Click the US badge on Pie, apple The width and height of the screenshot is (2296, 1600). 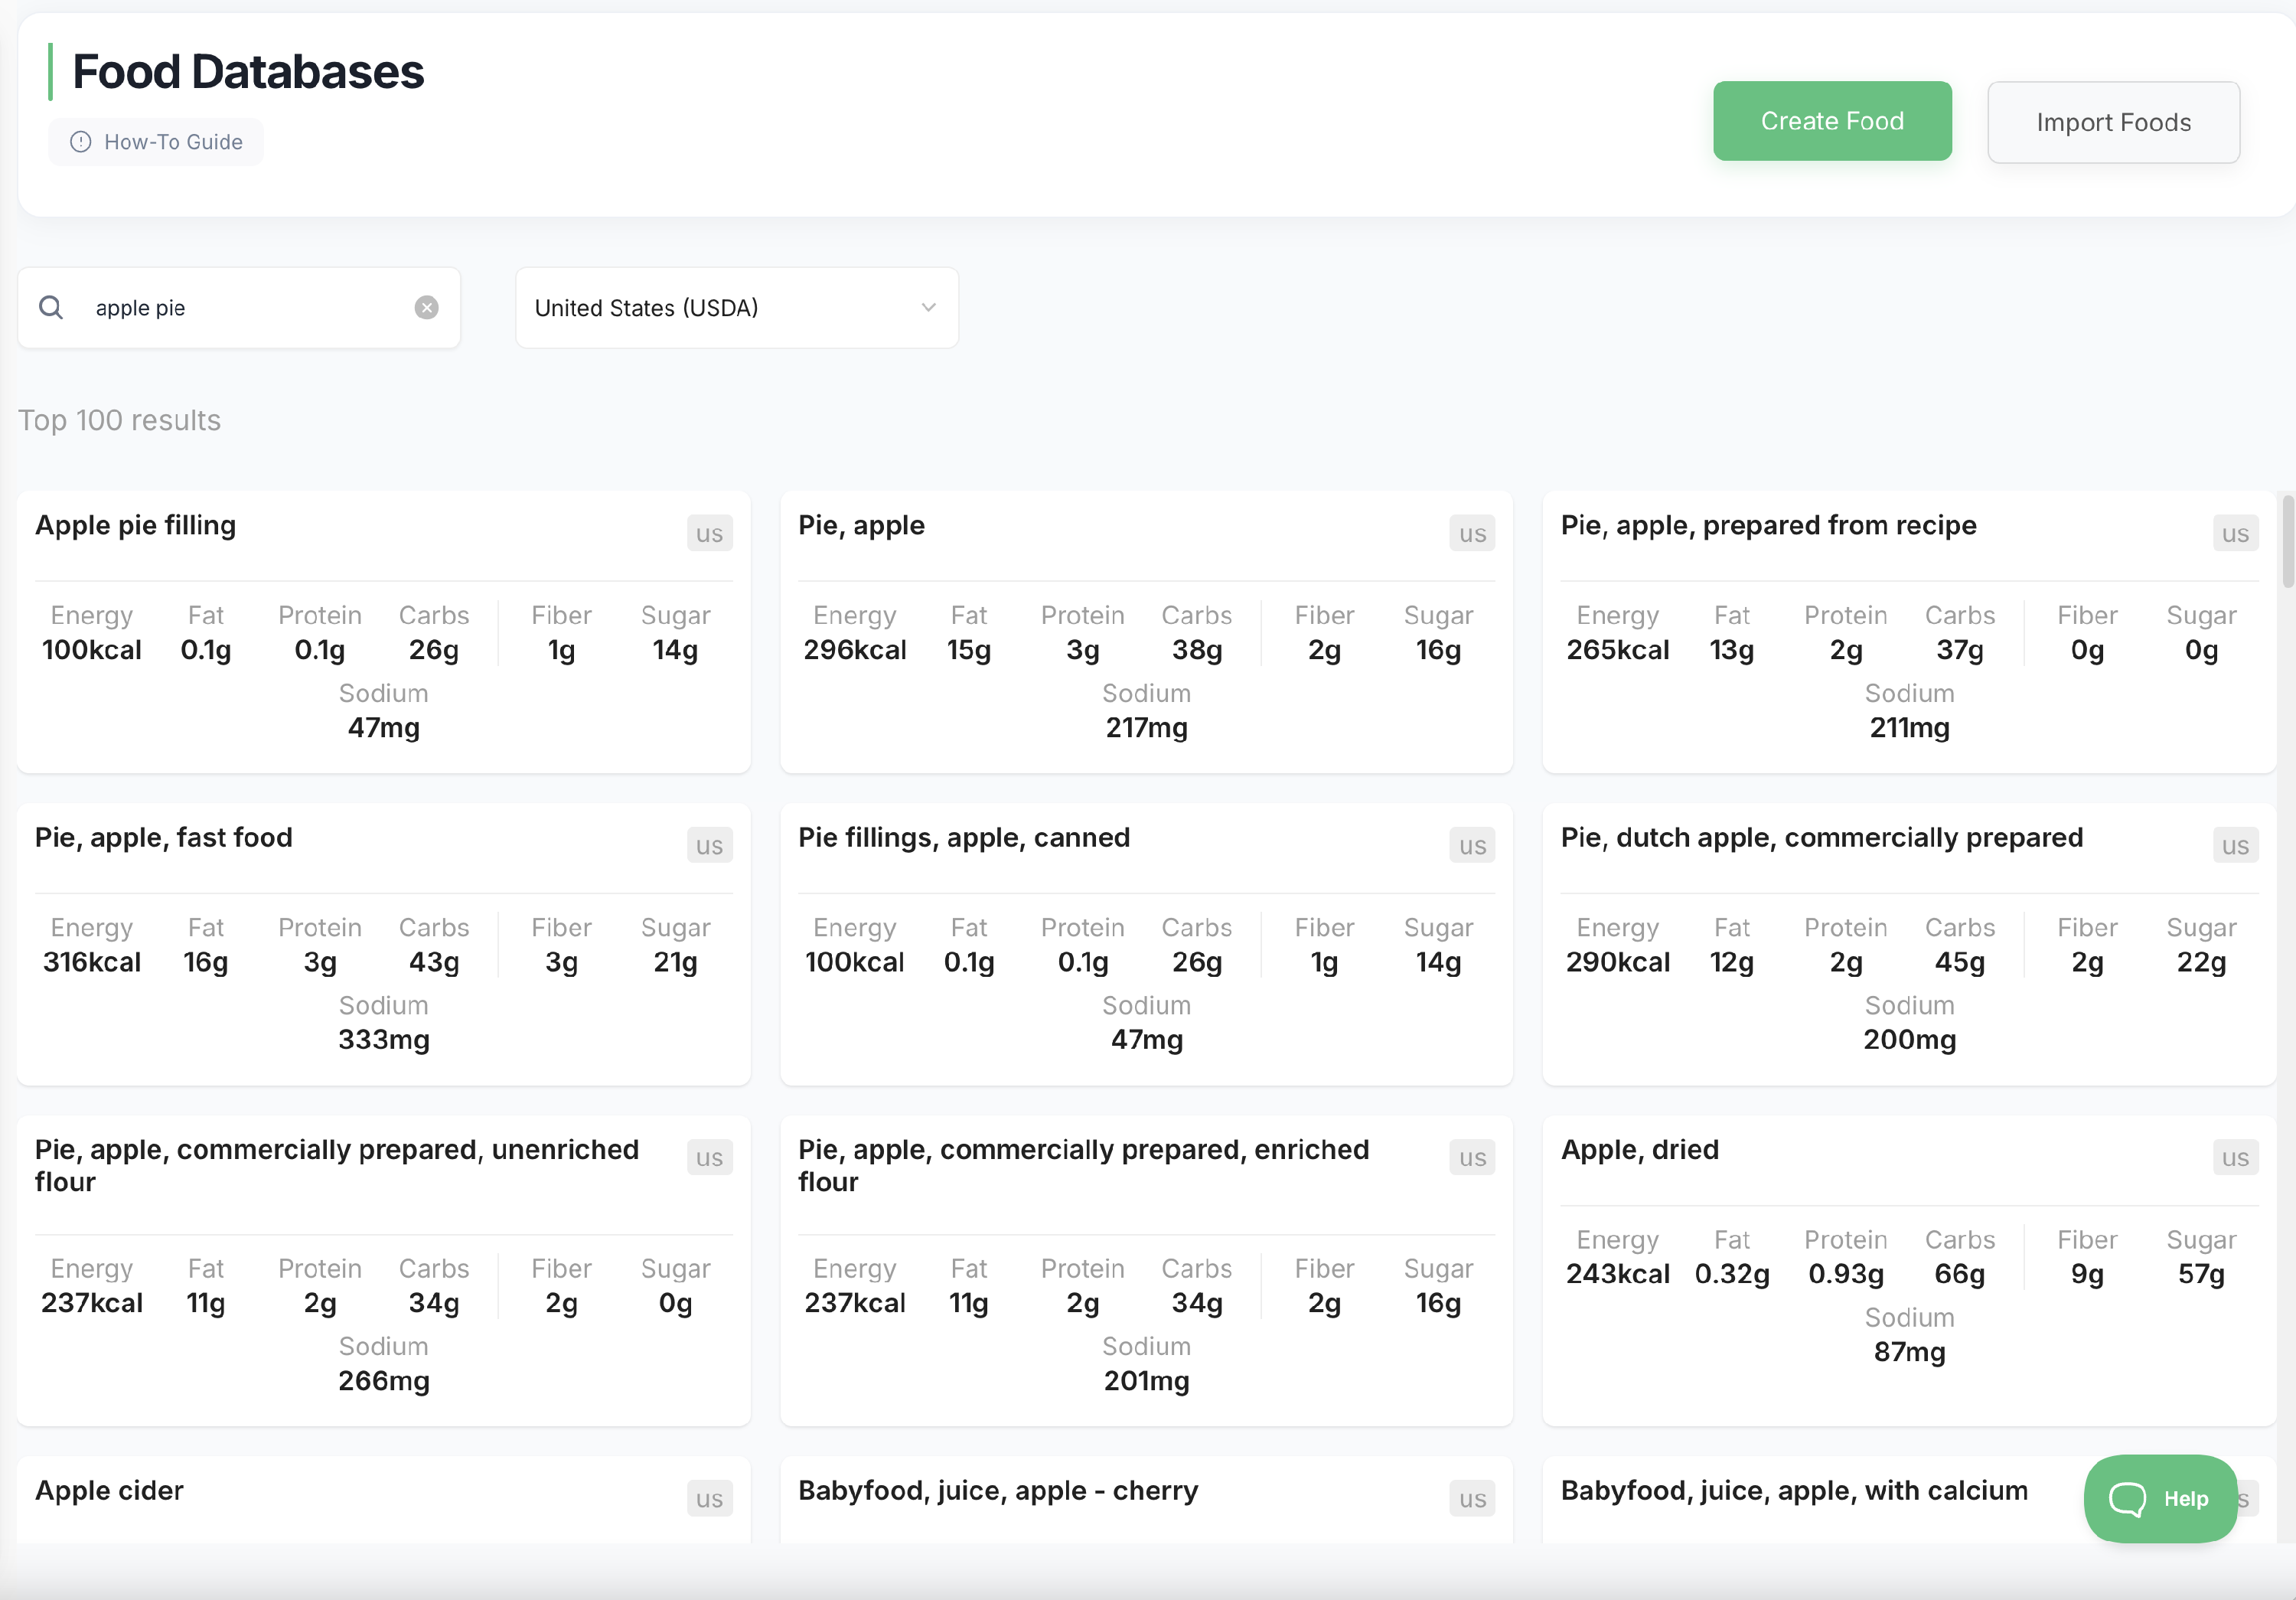pos(1471,534)
